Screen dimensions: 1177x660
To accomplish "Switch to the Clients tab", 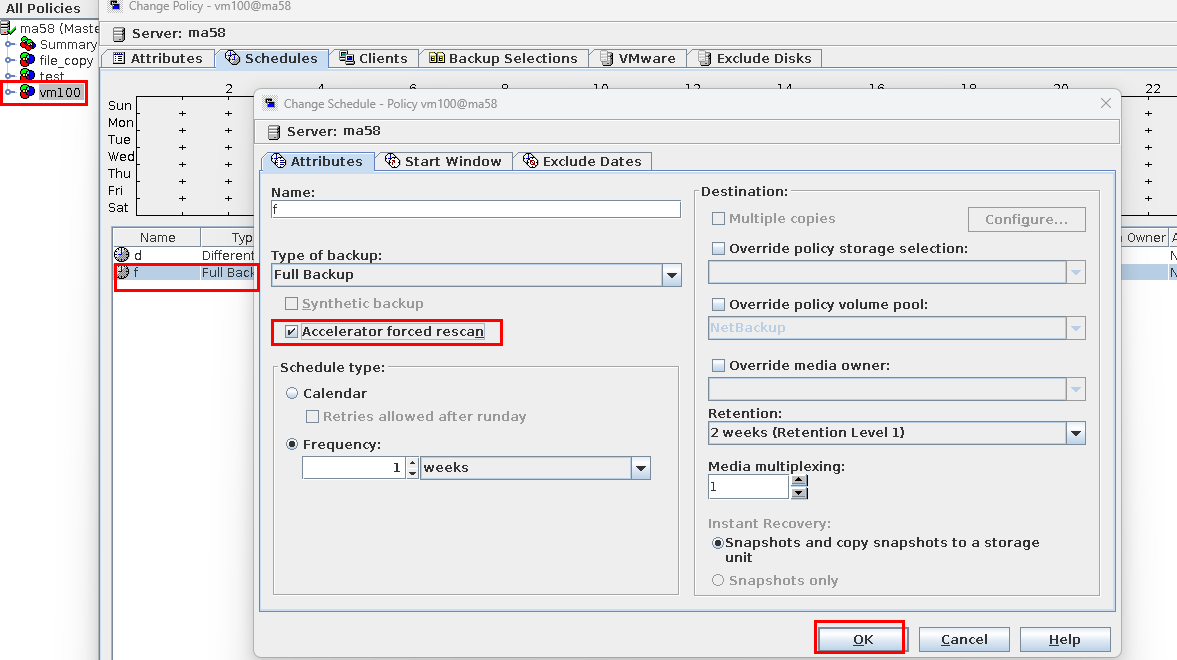I will [374, 59].
